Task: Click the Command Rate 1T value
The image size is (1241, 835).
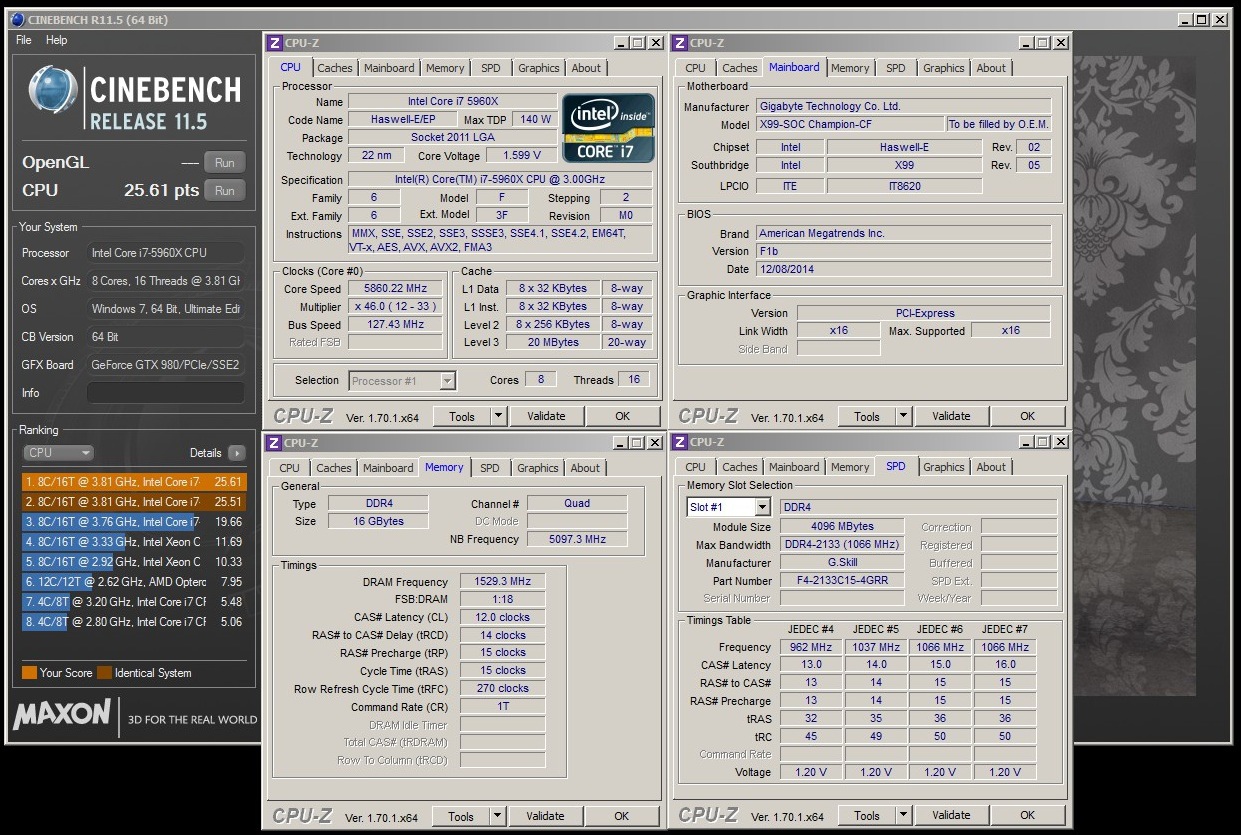Action: pos(503,706)
